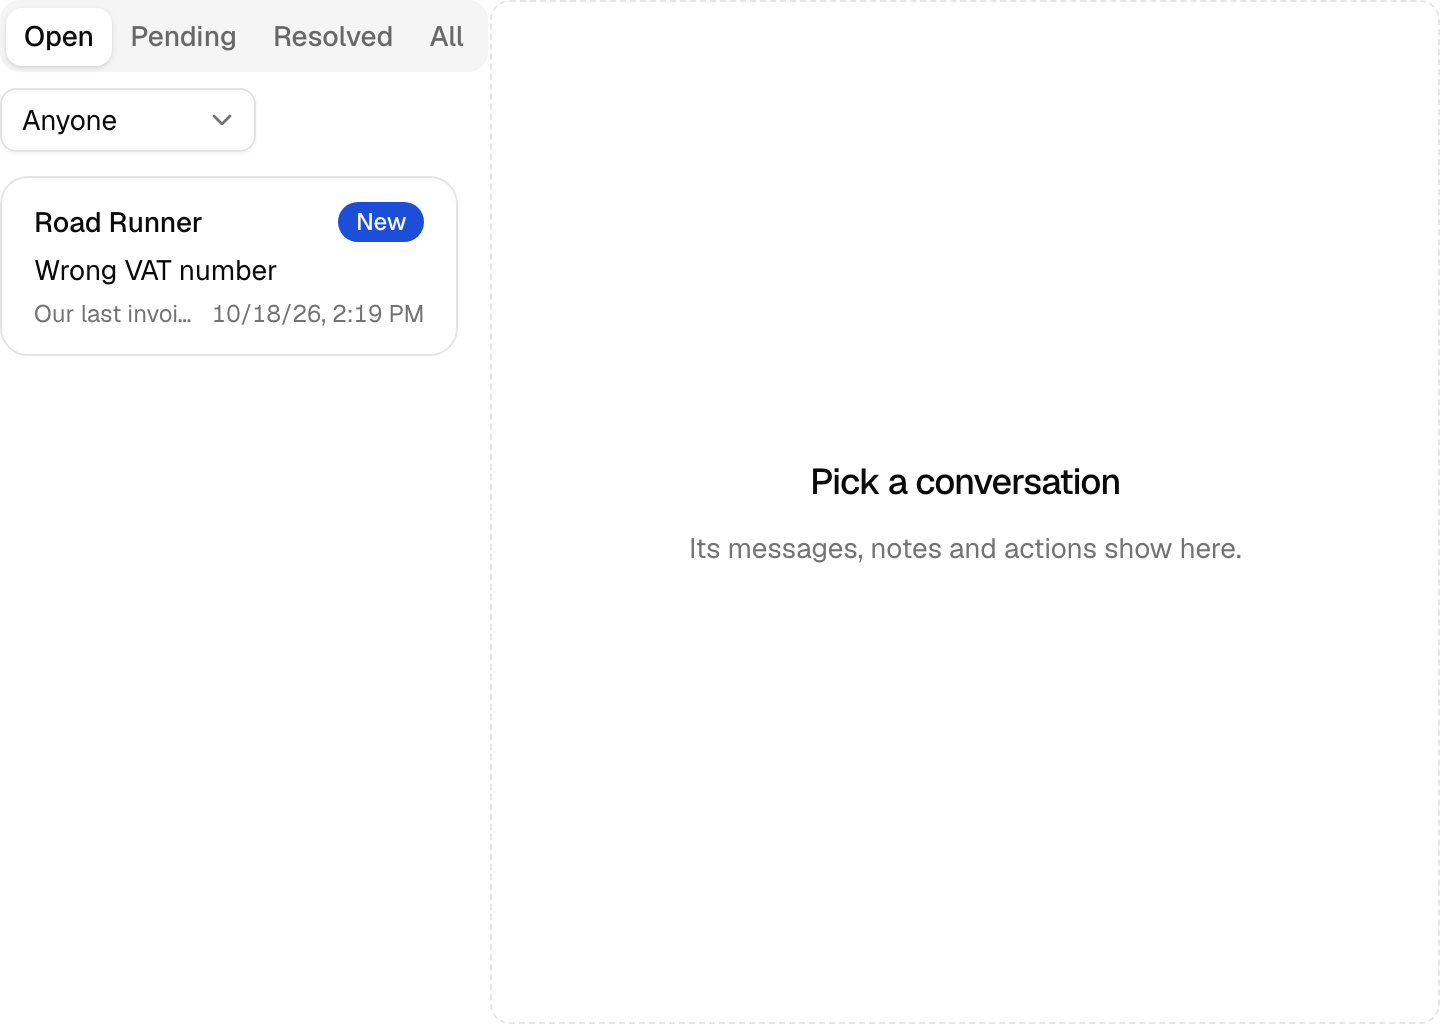Click 'Its messages, notes and actions show here.'
Image resolution: width=1440 pixels, height=1024 pixels.
coord(965,549)
